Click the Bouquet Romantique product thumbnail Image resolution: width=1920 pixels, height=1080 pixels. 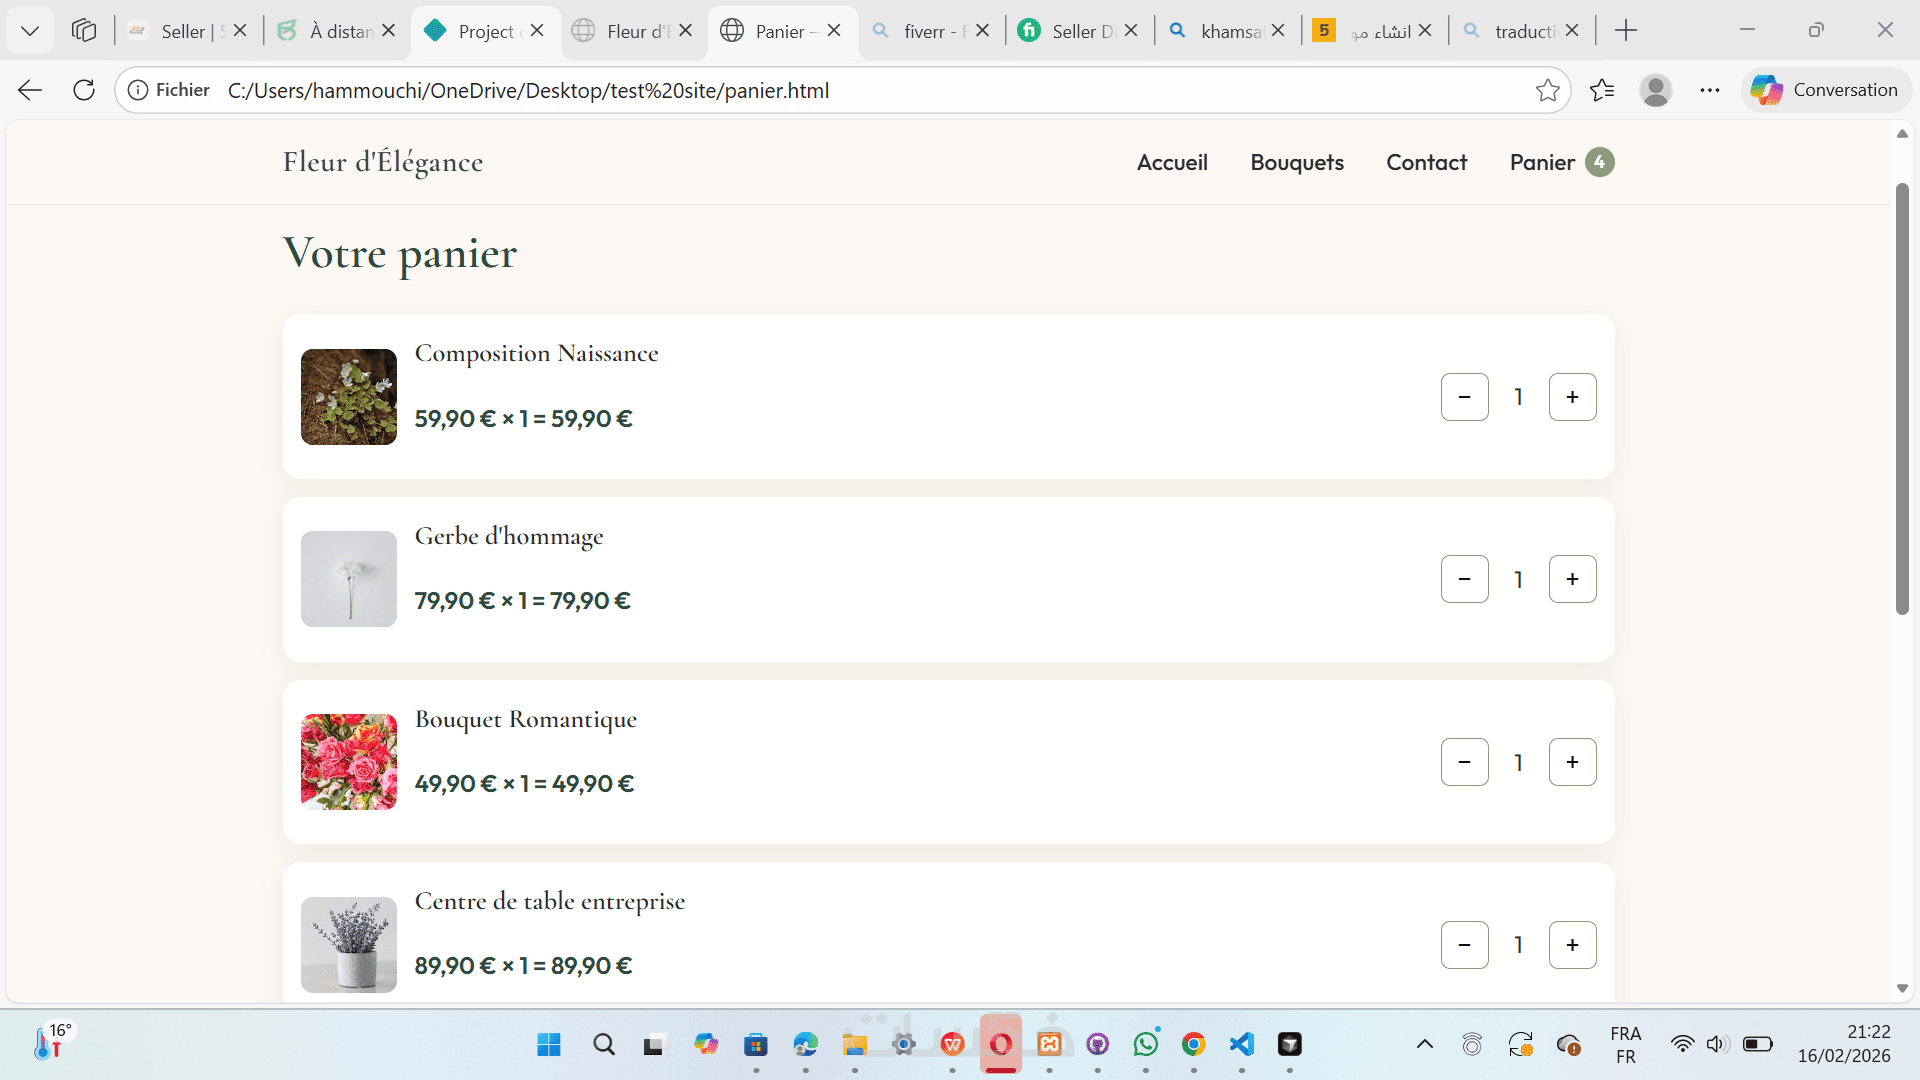[349, 762]
